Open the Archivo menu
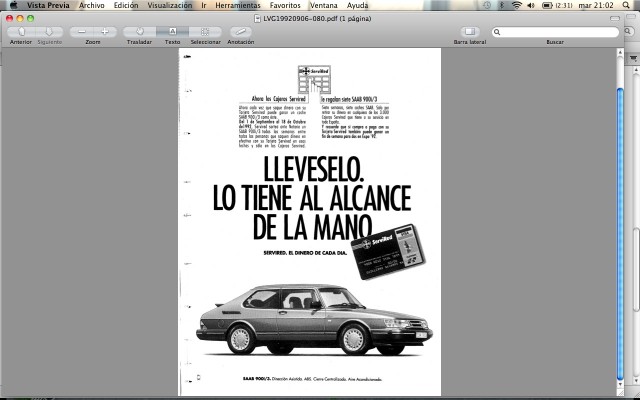Image resolution: width=640 pixels, height=400 pixels. pyautogui.click(x=91, y=5)
